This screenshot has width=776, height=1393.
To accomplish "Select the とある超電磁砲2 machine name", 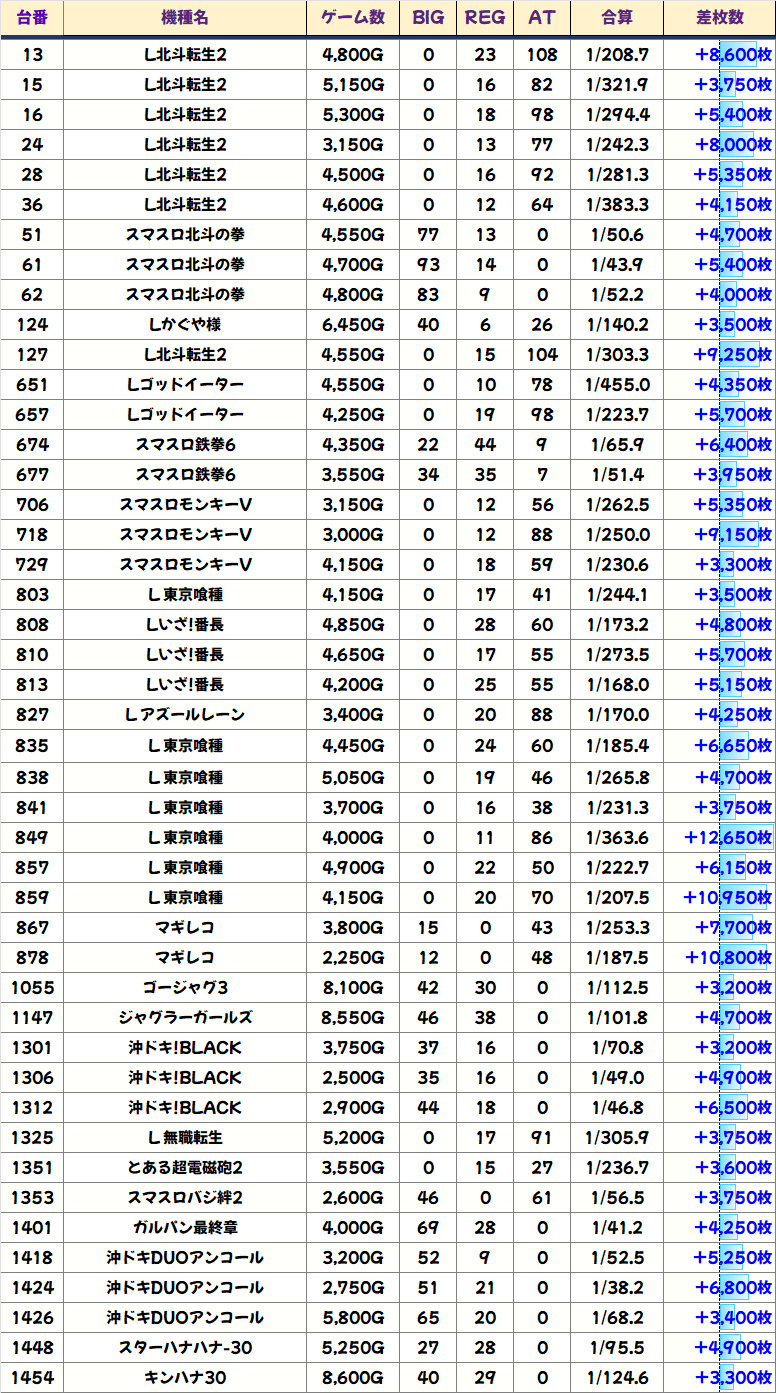I will coord(185,1167).
